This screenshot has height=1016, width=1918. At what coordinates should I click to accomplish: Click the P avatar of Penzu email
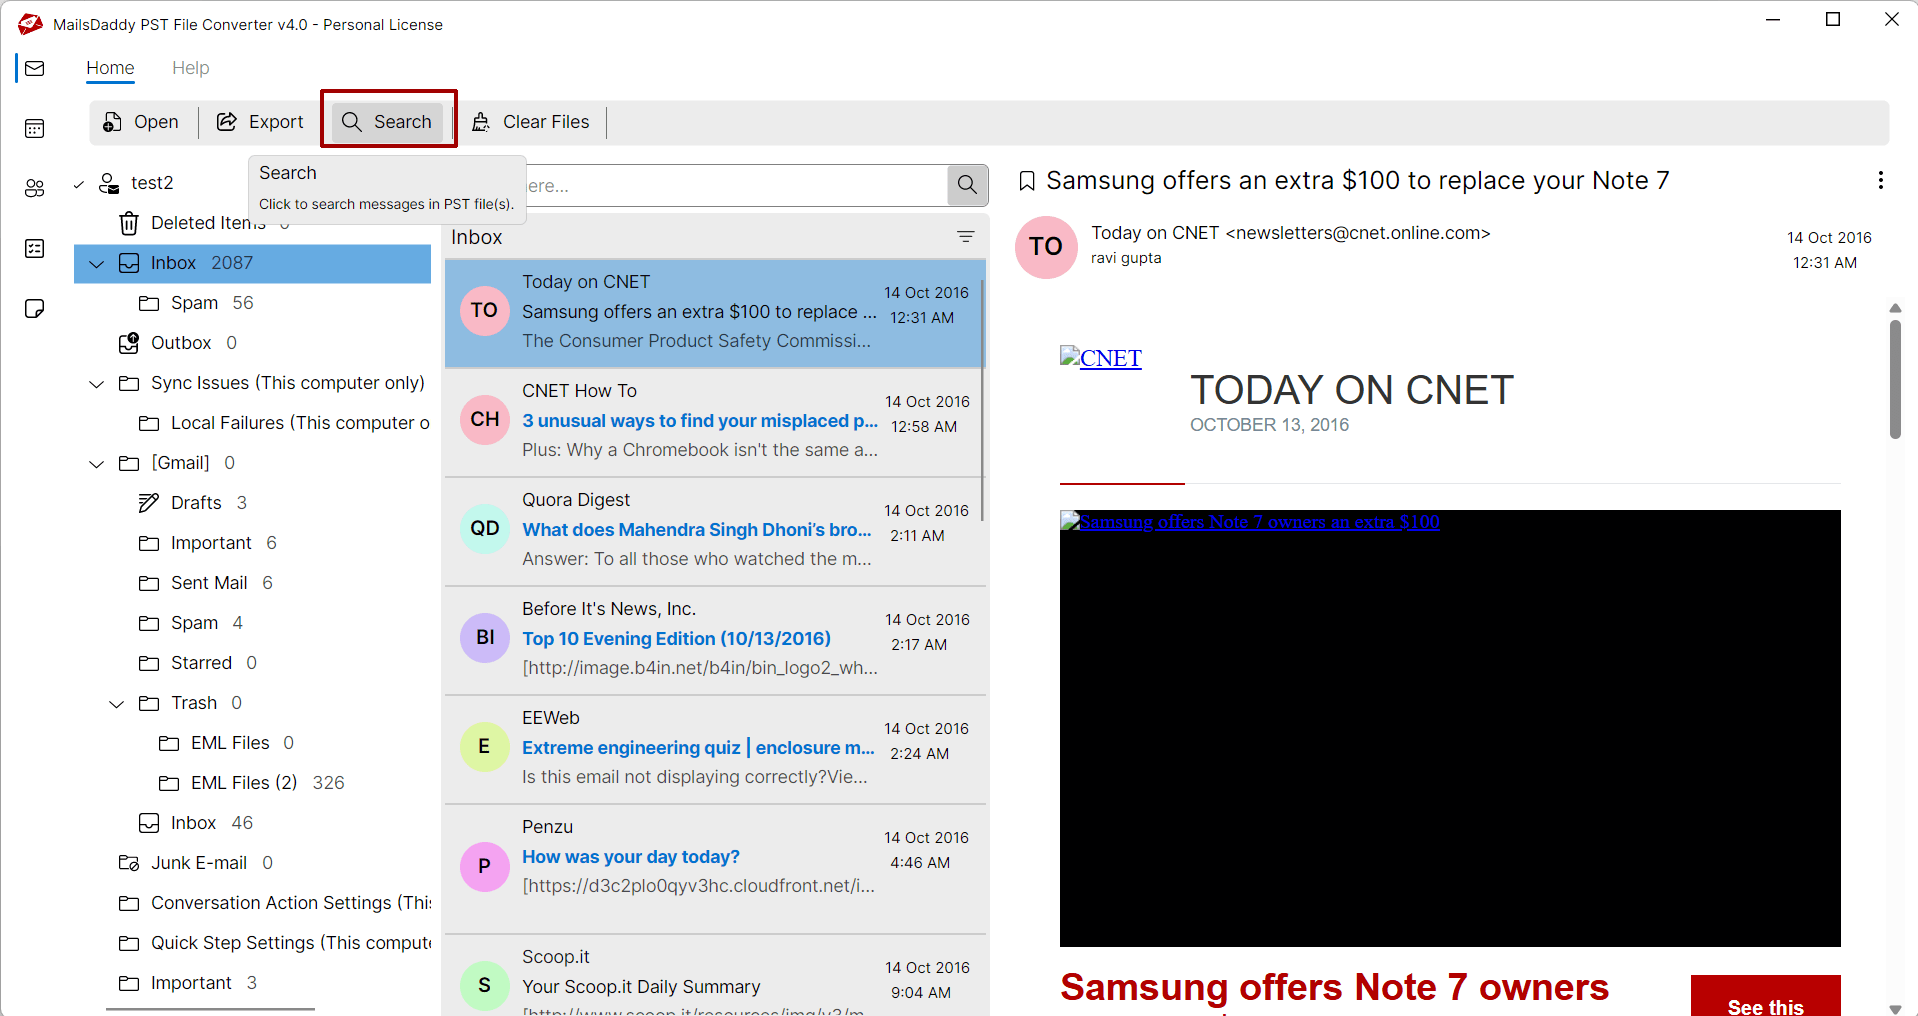485,866
